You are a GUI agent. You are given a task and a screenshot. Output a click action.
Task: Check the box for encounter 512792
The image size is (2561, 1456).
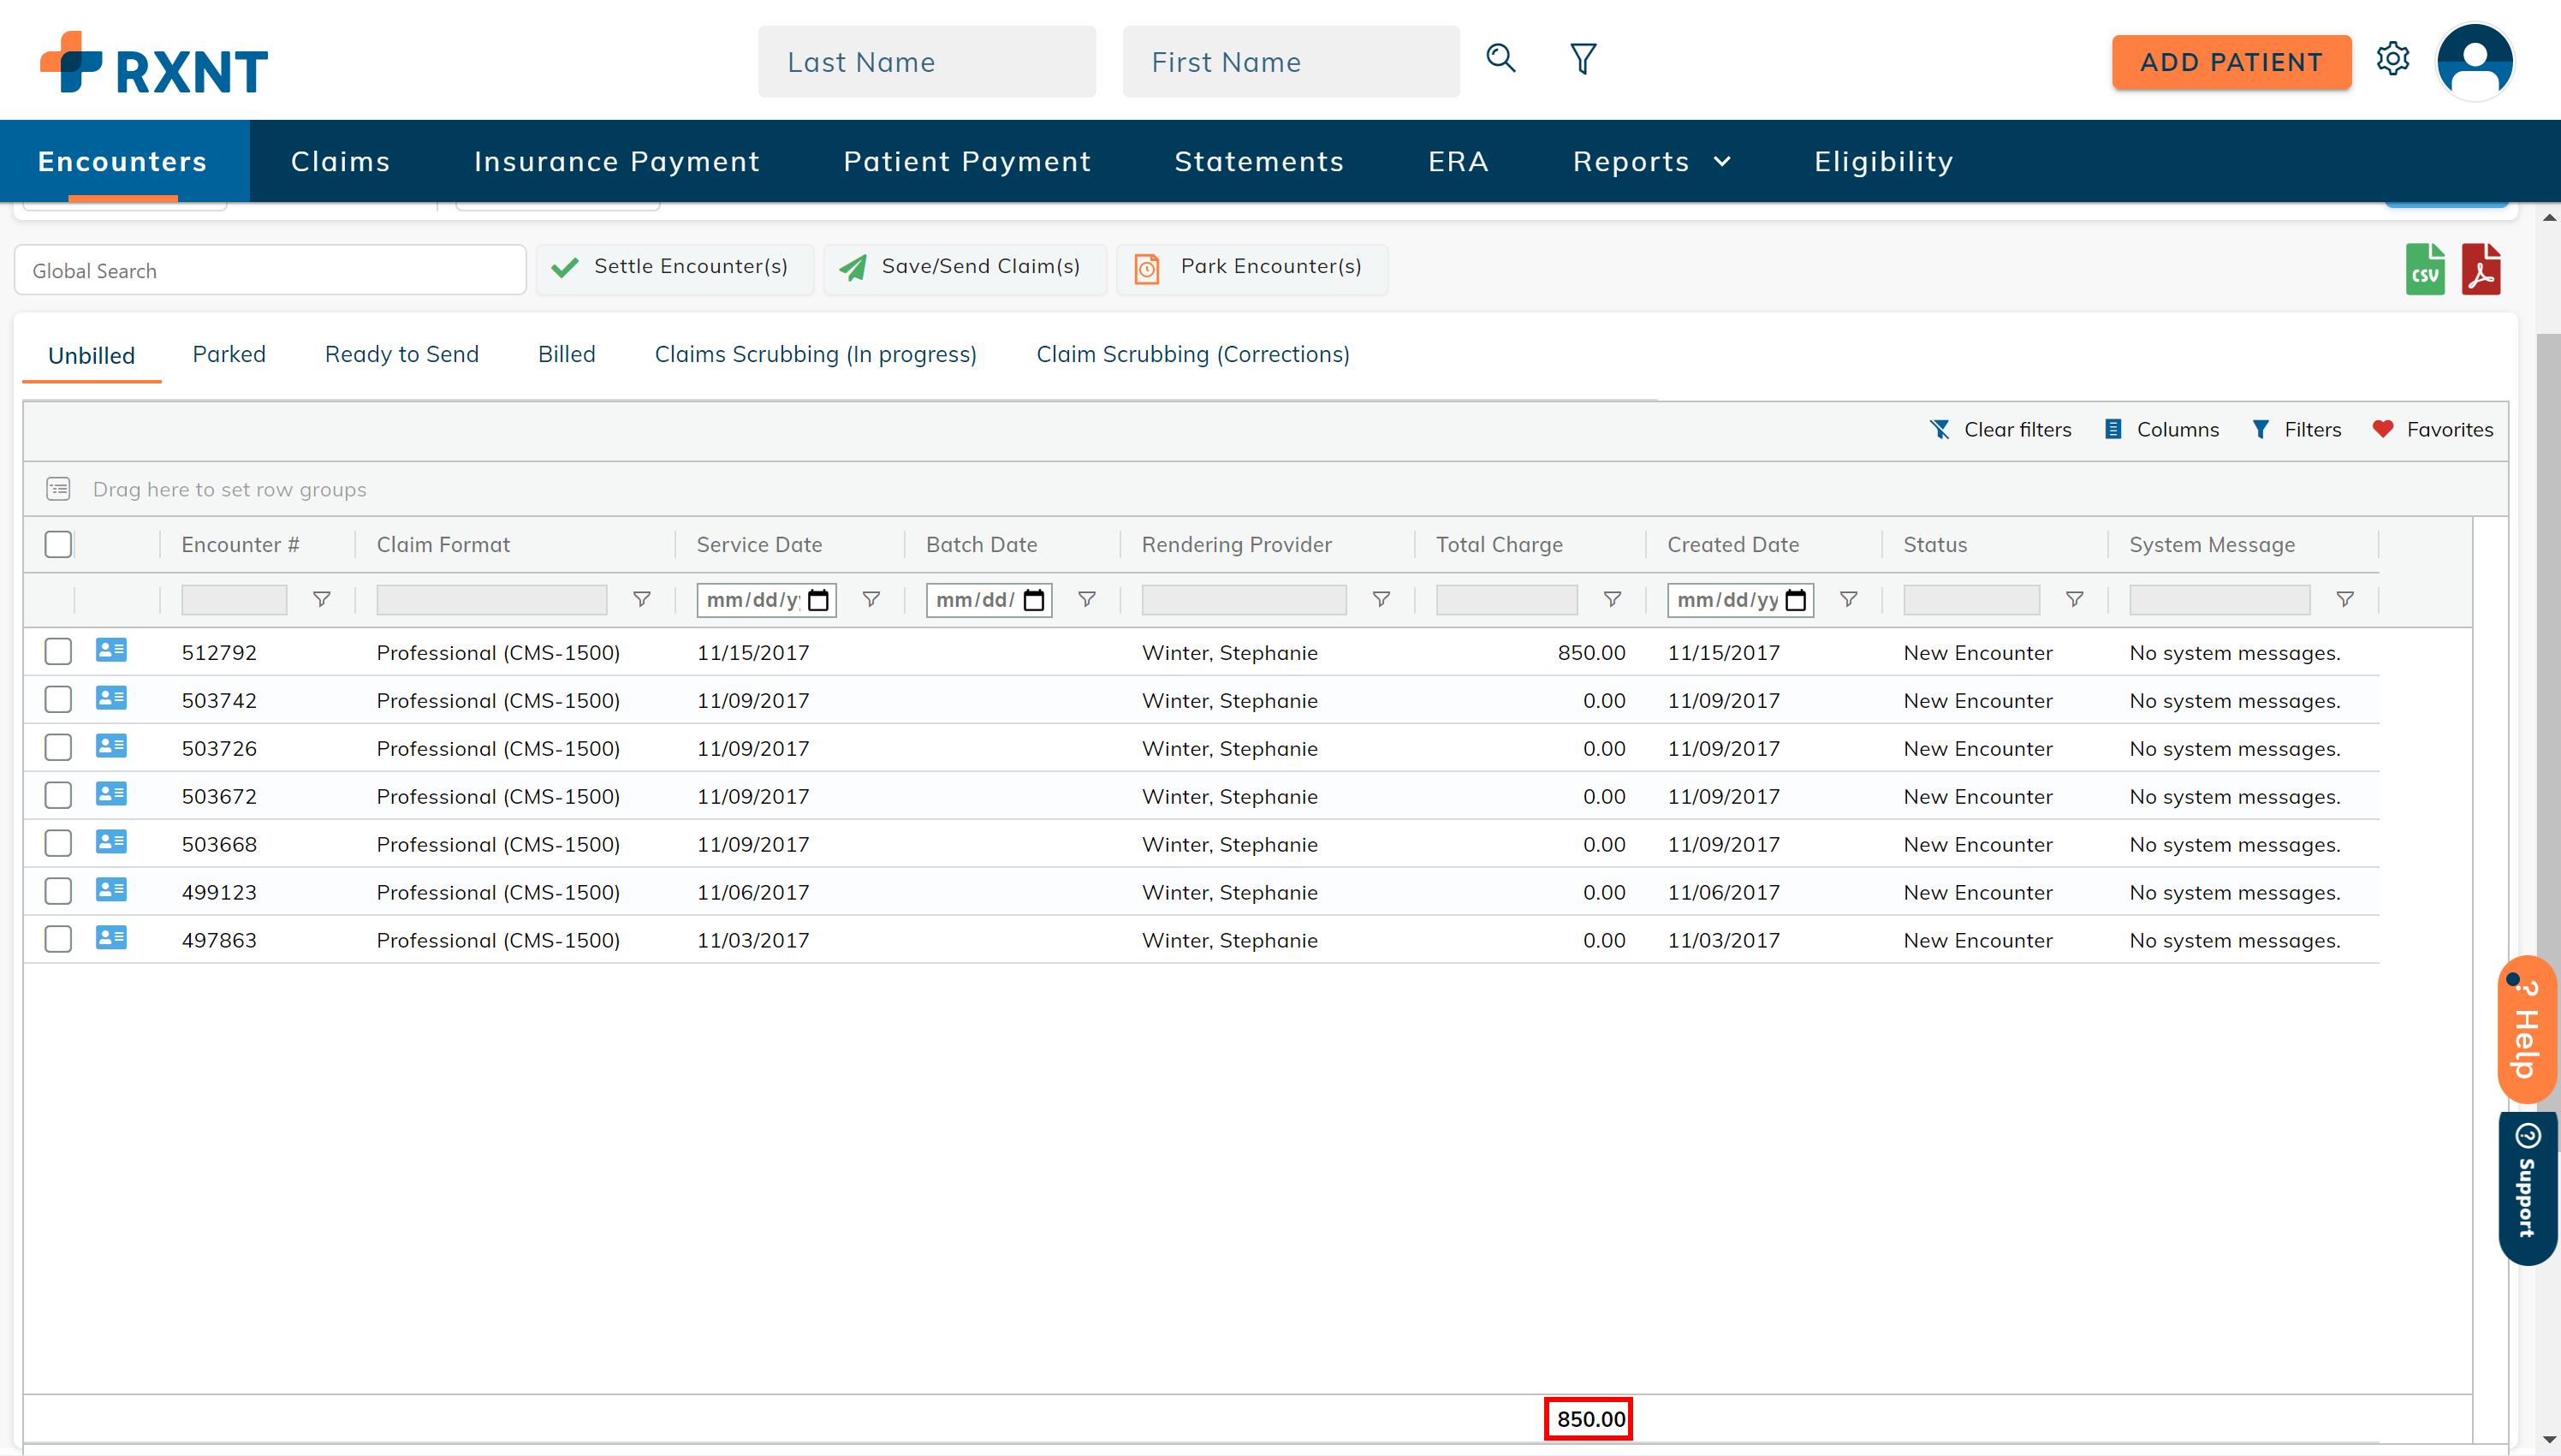point(58,652)
